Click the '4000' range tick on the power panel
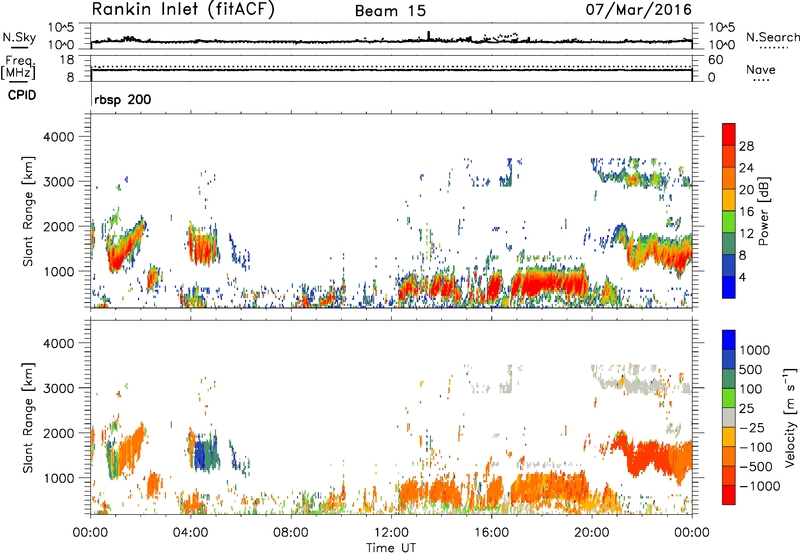Image resolution: width=800 pixels, height=554 pixels. point(58,137)
